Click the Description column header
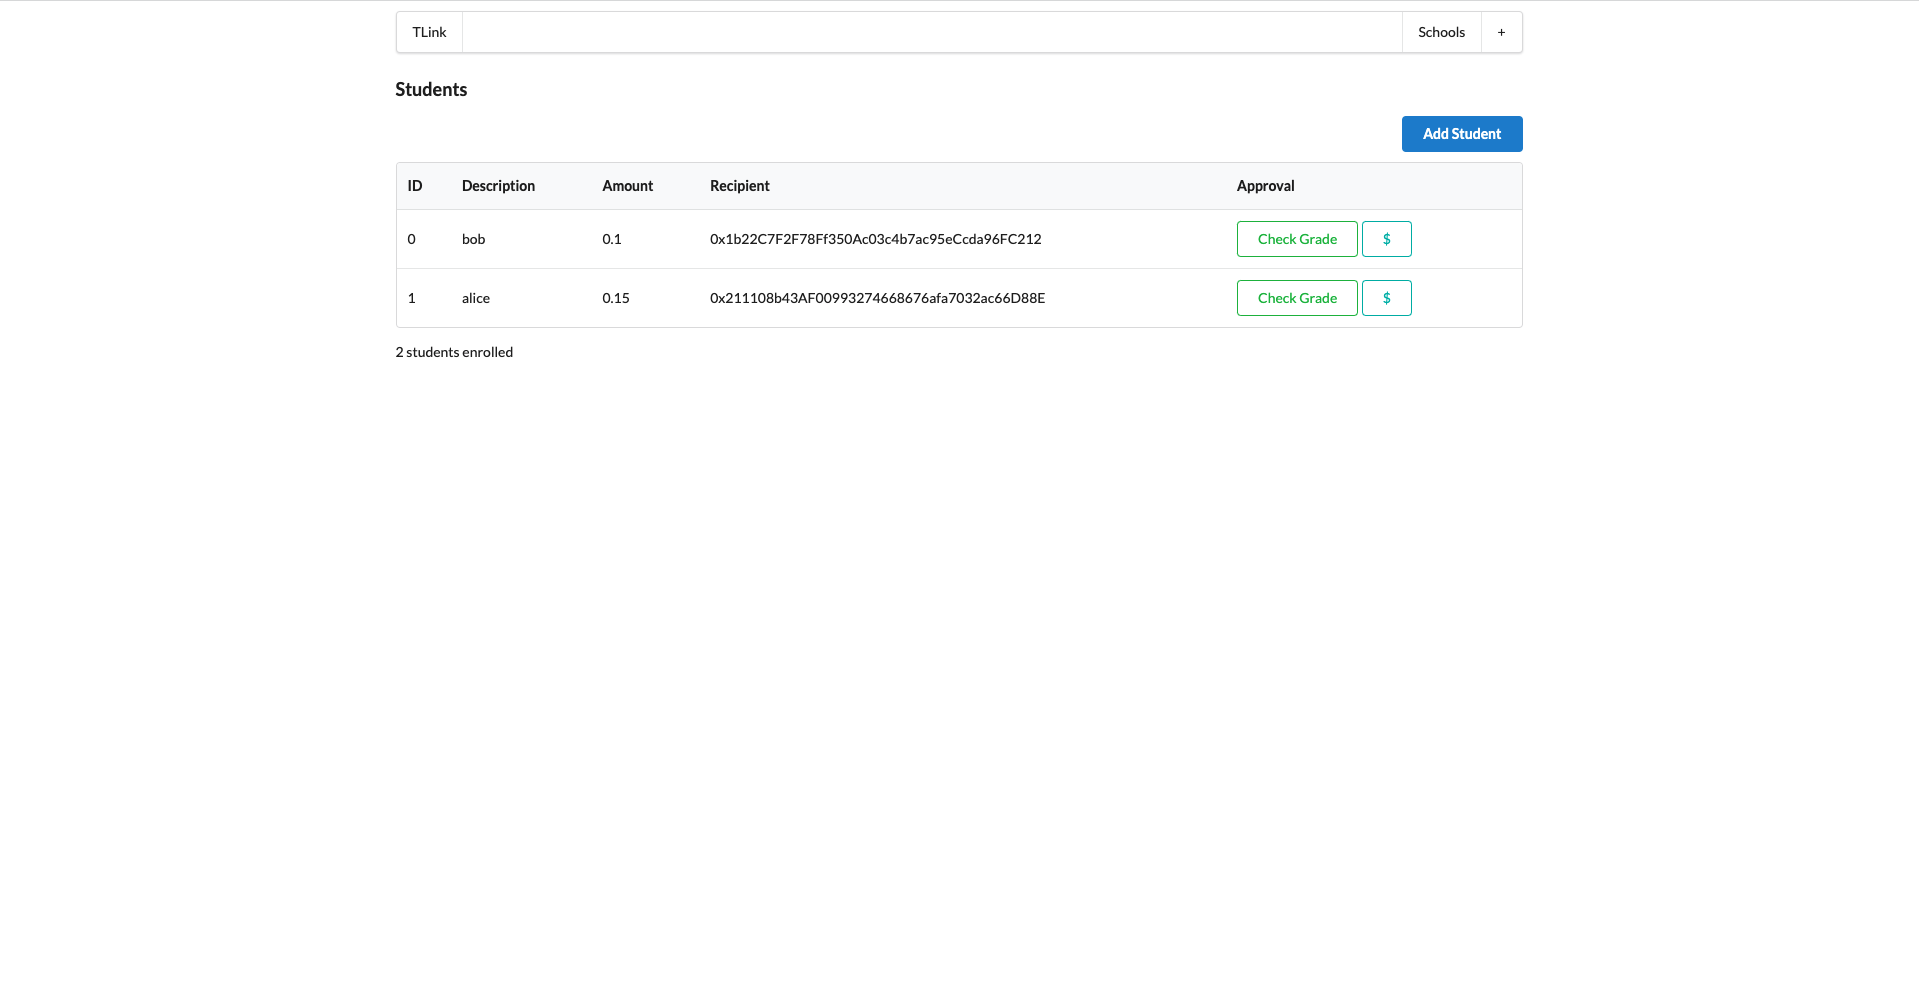 tap(498, 186)
